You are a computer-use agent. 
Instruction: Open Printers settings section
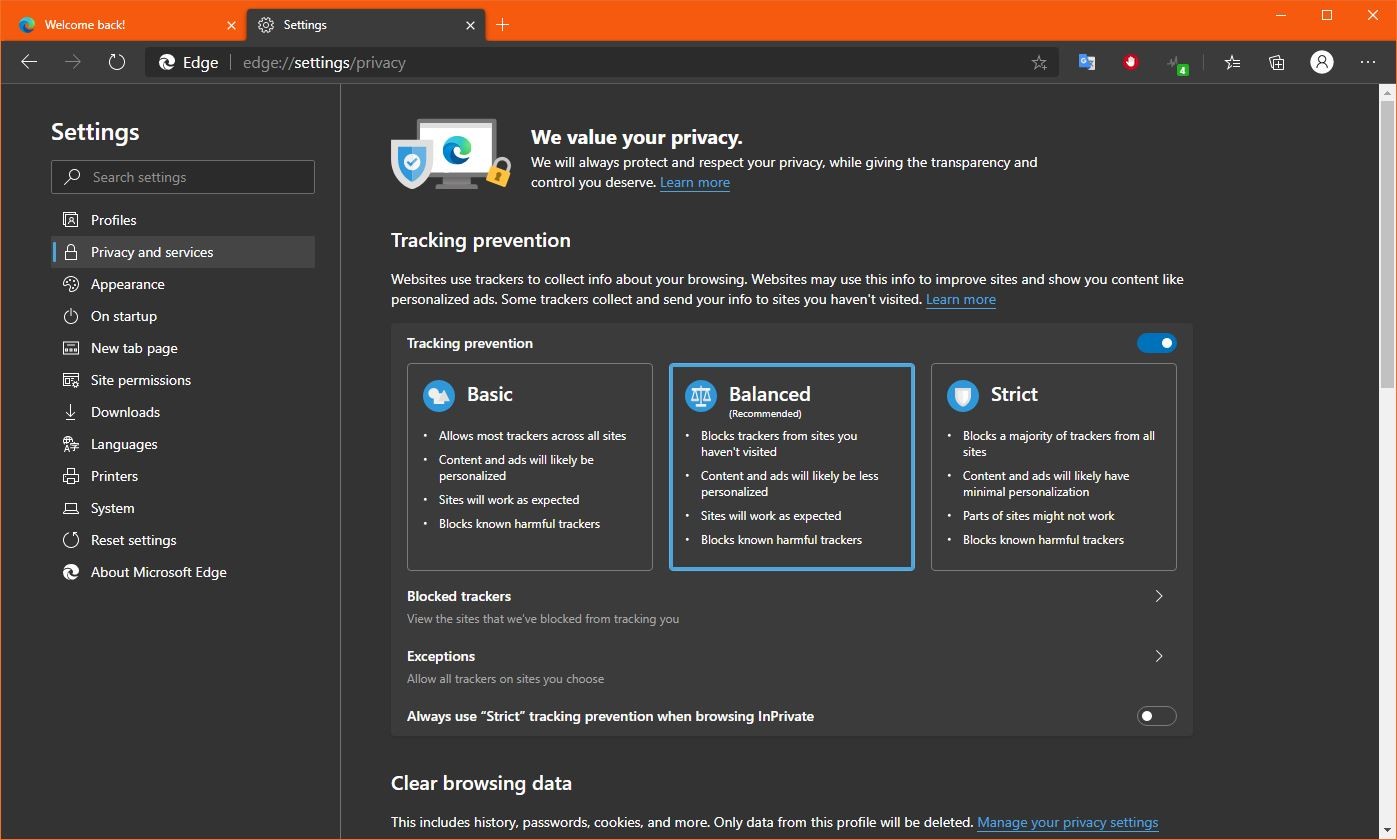(183, 476)
